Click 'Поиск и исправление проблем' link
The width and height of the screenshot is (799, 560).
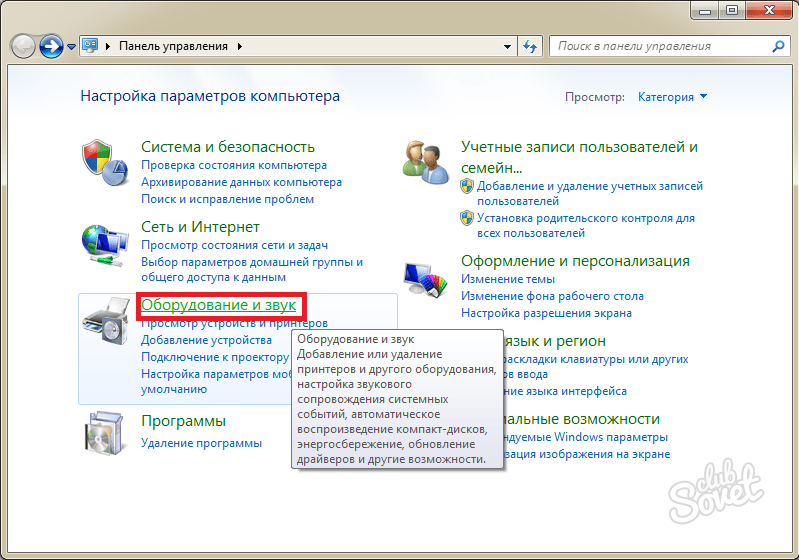227,199
